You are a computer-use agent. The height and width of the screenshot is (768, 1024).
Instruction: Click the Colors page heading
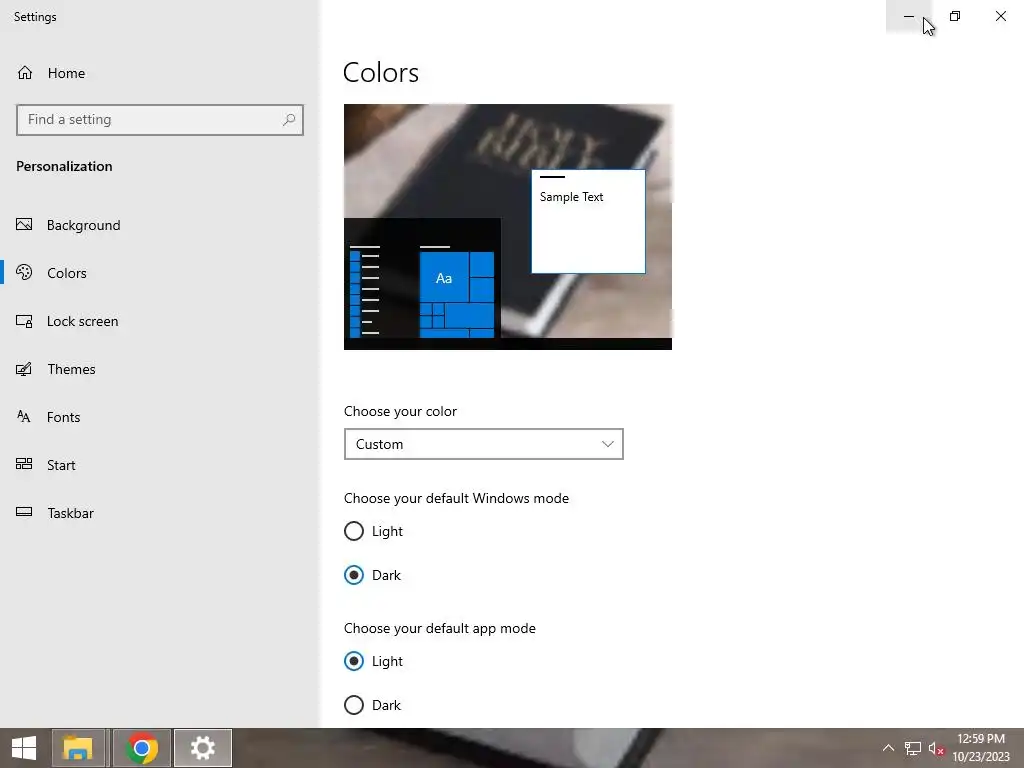[x=381, y=72]
